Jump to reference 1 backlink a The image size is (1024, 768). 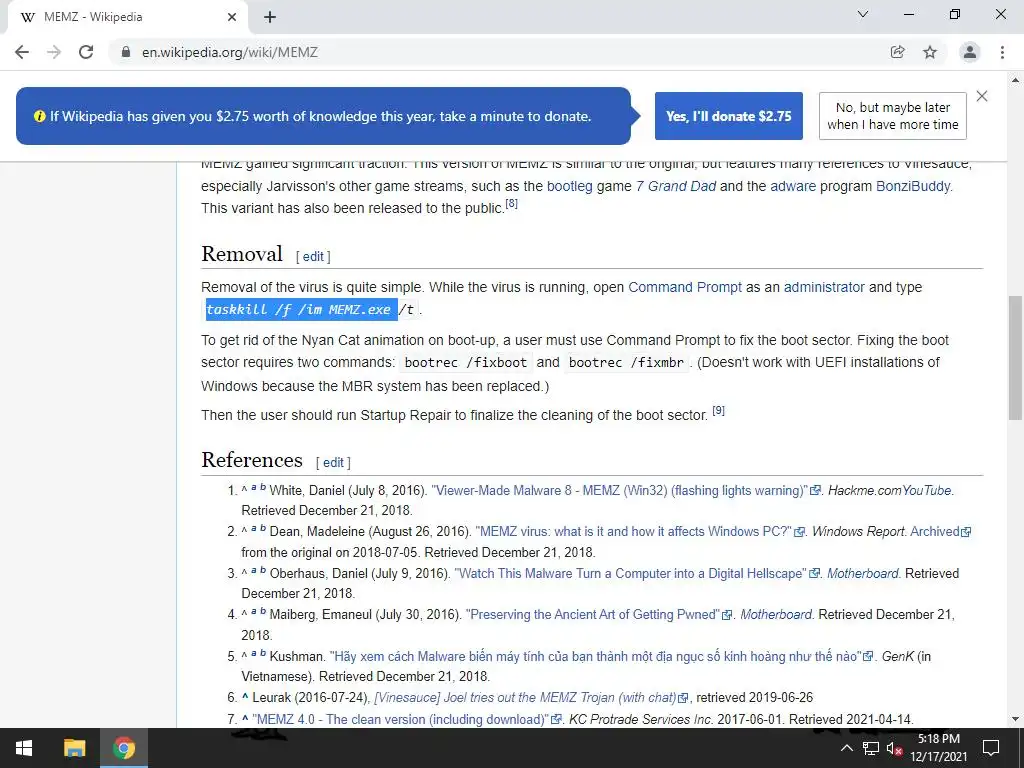253,487
